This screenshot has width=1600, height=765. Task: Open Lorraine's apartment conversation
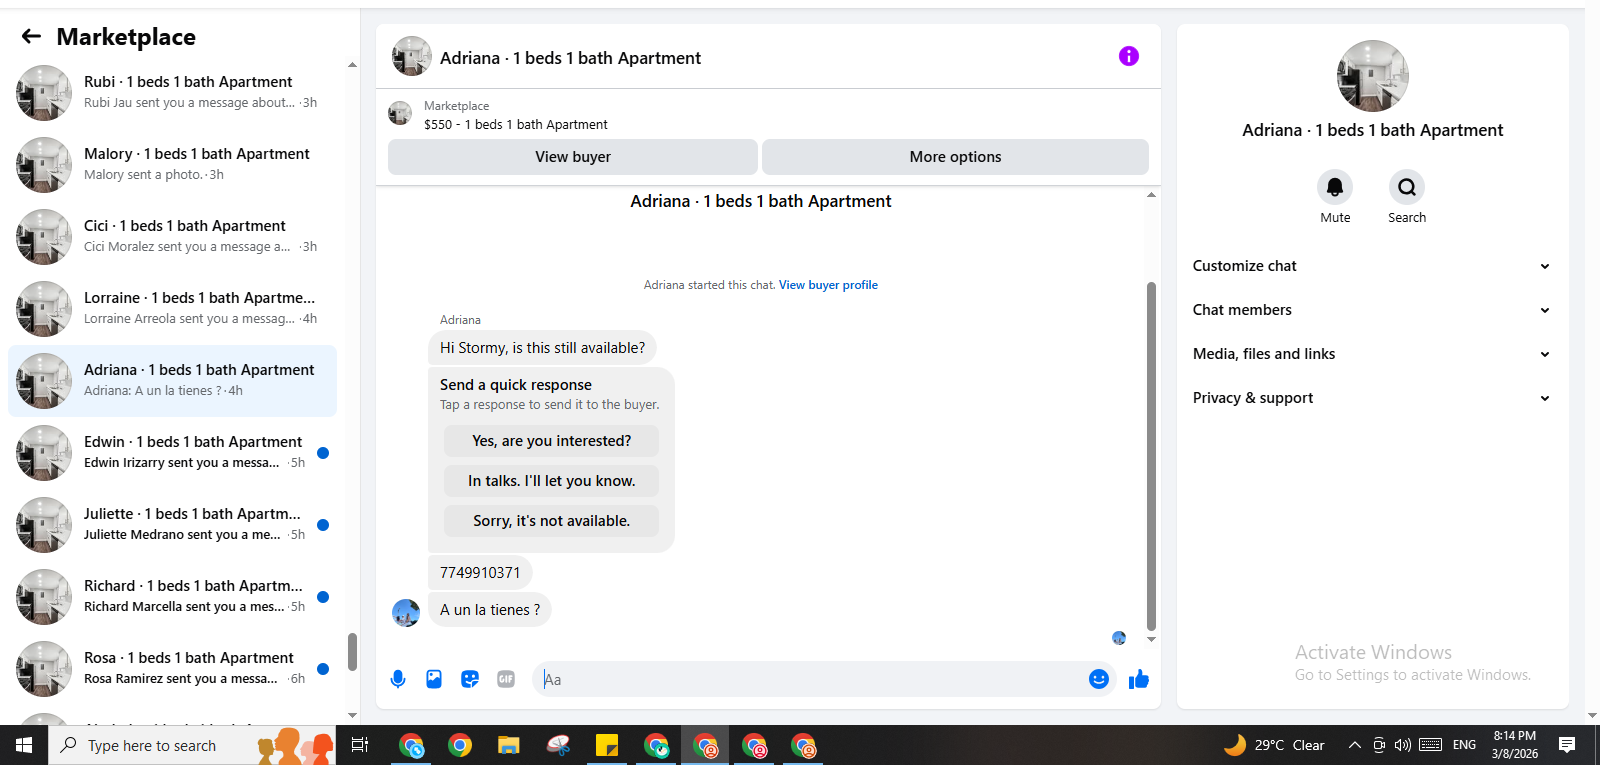pyautogui.click(x=172, y=308)
